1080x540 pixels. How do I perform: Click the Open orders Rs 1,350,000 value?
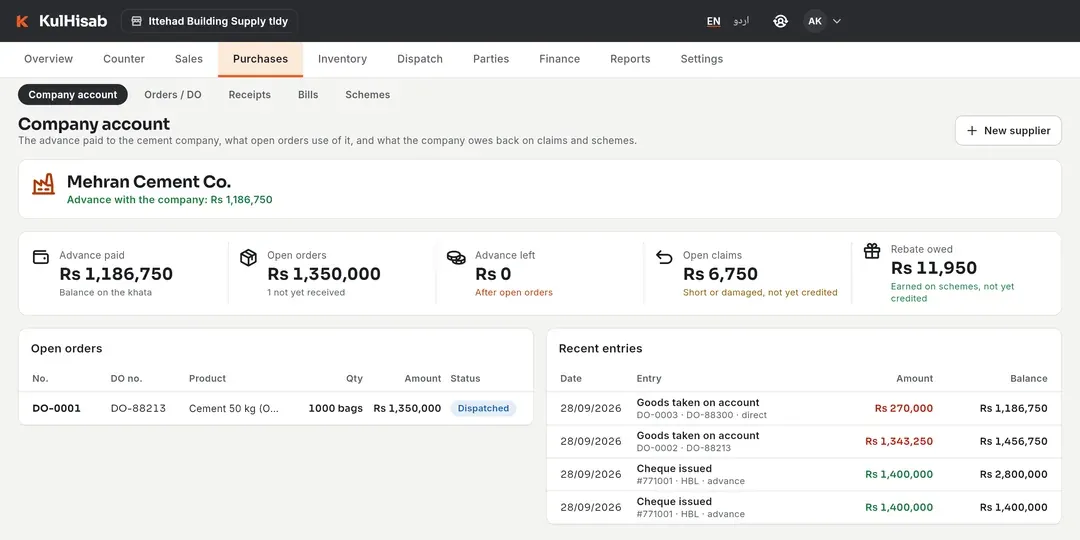click(324, 274)
